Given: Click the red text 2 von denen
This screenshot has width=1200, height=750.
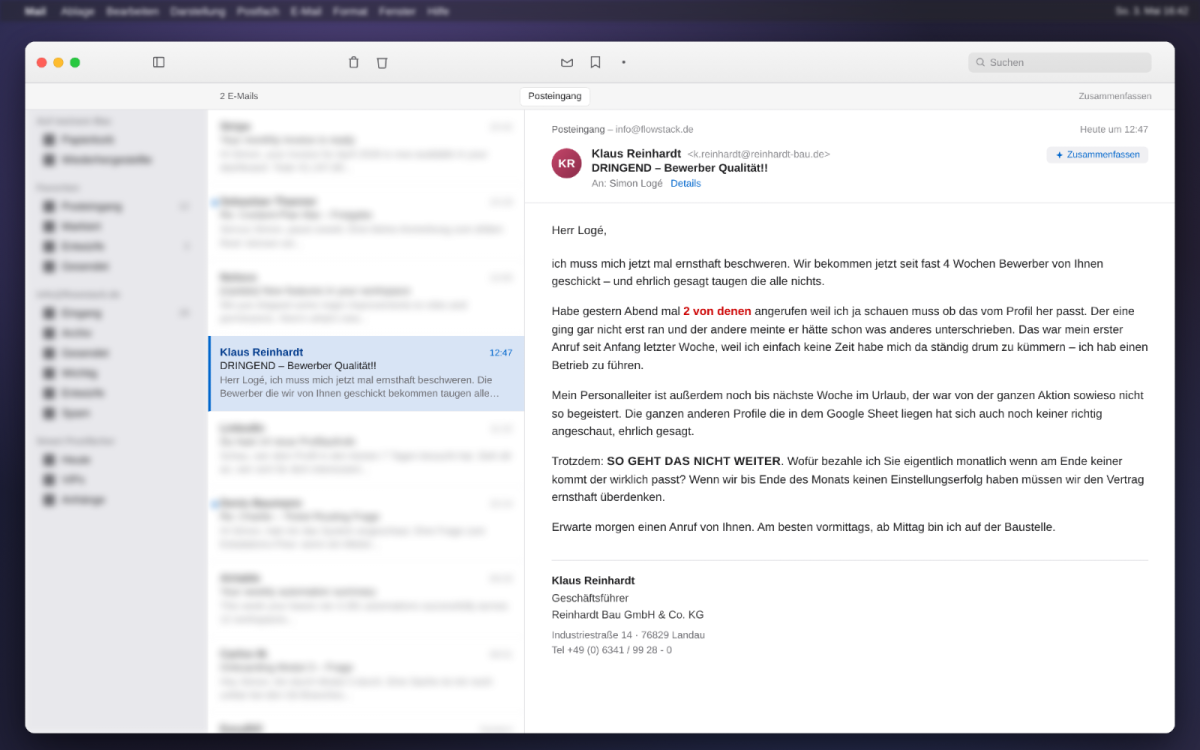Looking at the screenshot, I should coord(717,311).
